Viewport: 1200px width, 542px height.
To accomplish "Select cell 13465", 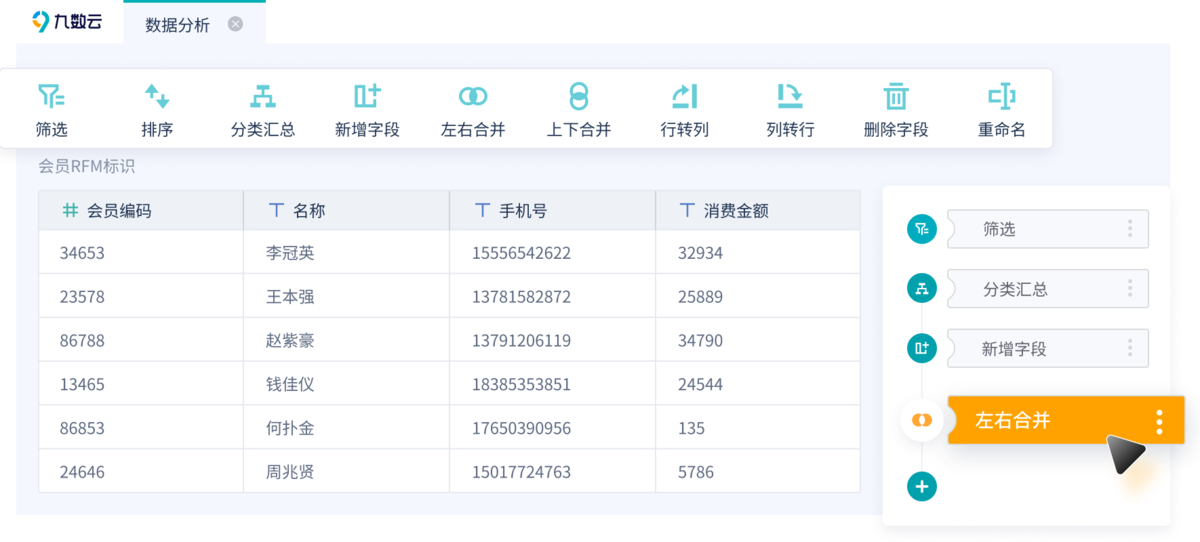I will (141, 384).
